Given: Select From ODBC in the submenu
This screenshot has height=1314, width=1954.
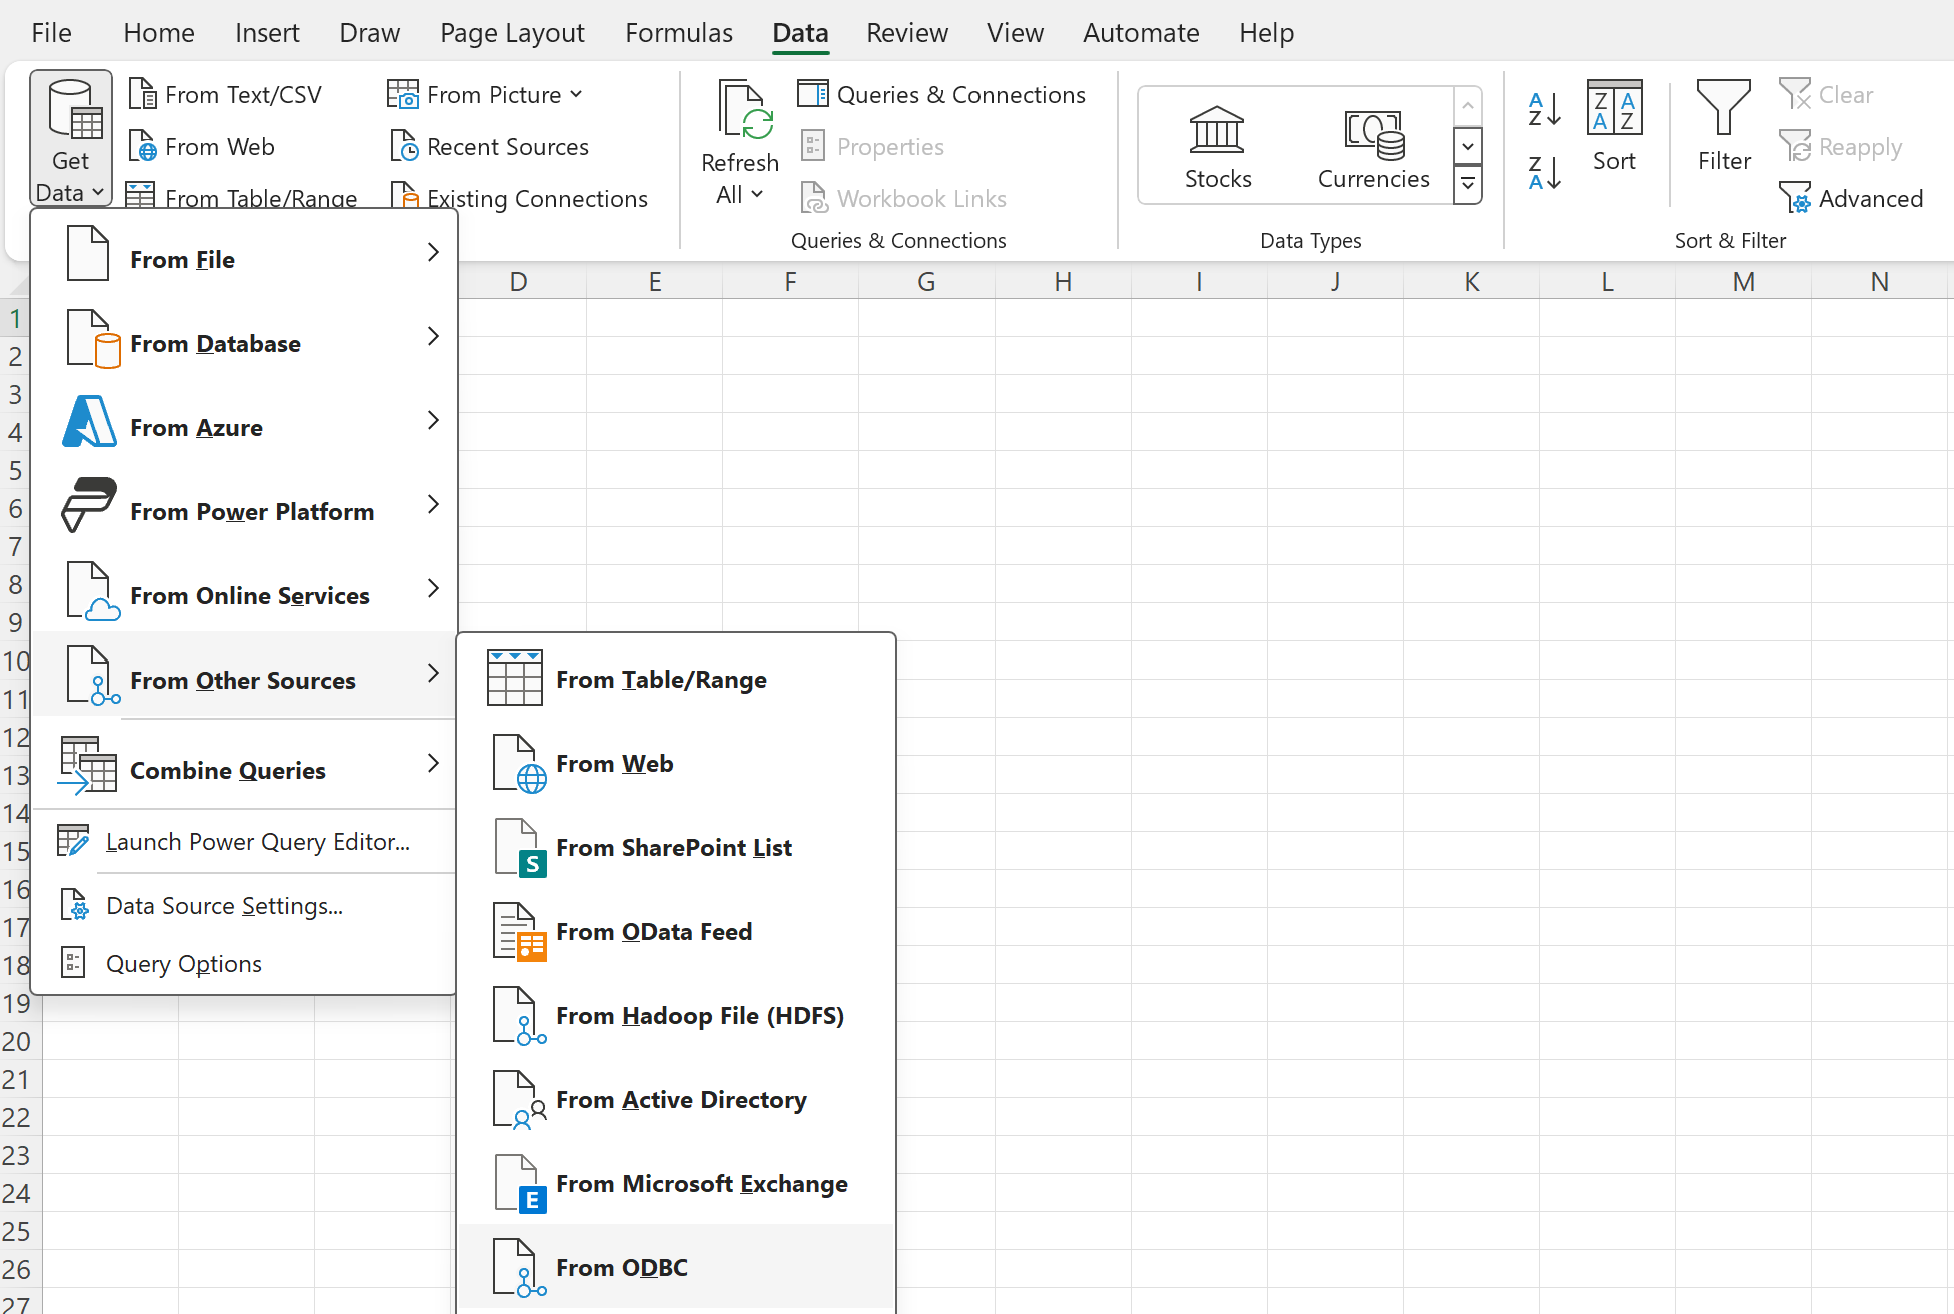Looking at the screenshot, I should click(622, 1267).
